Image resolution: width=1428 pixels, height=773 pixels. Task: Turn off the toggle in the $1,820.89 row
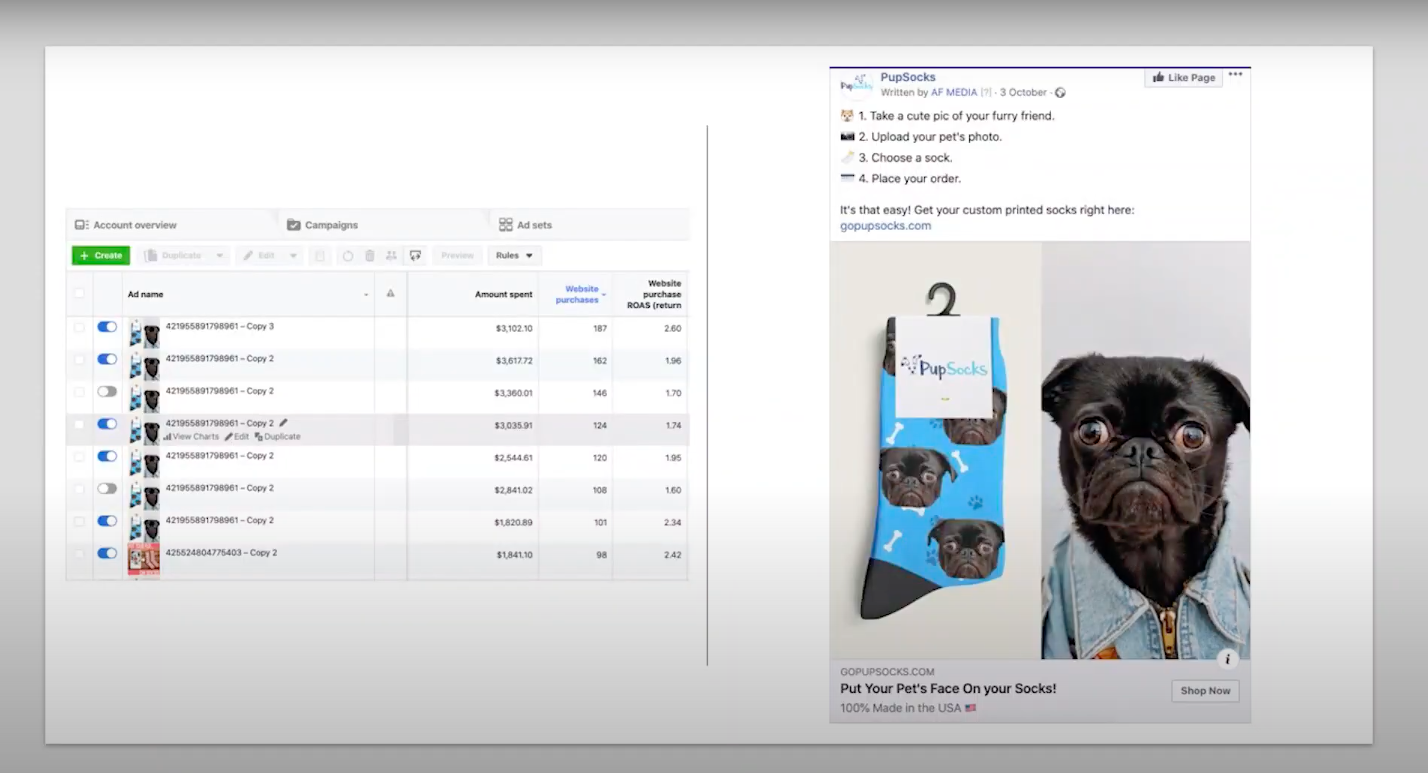click(107, 521)
